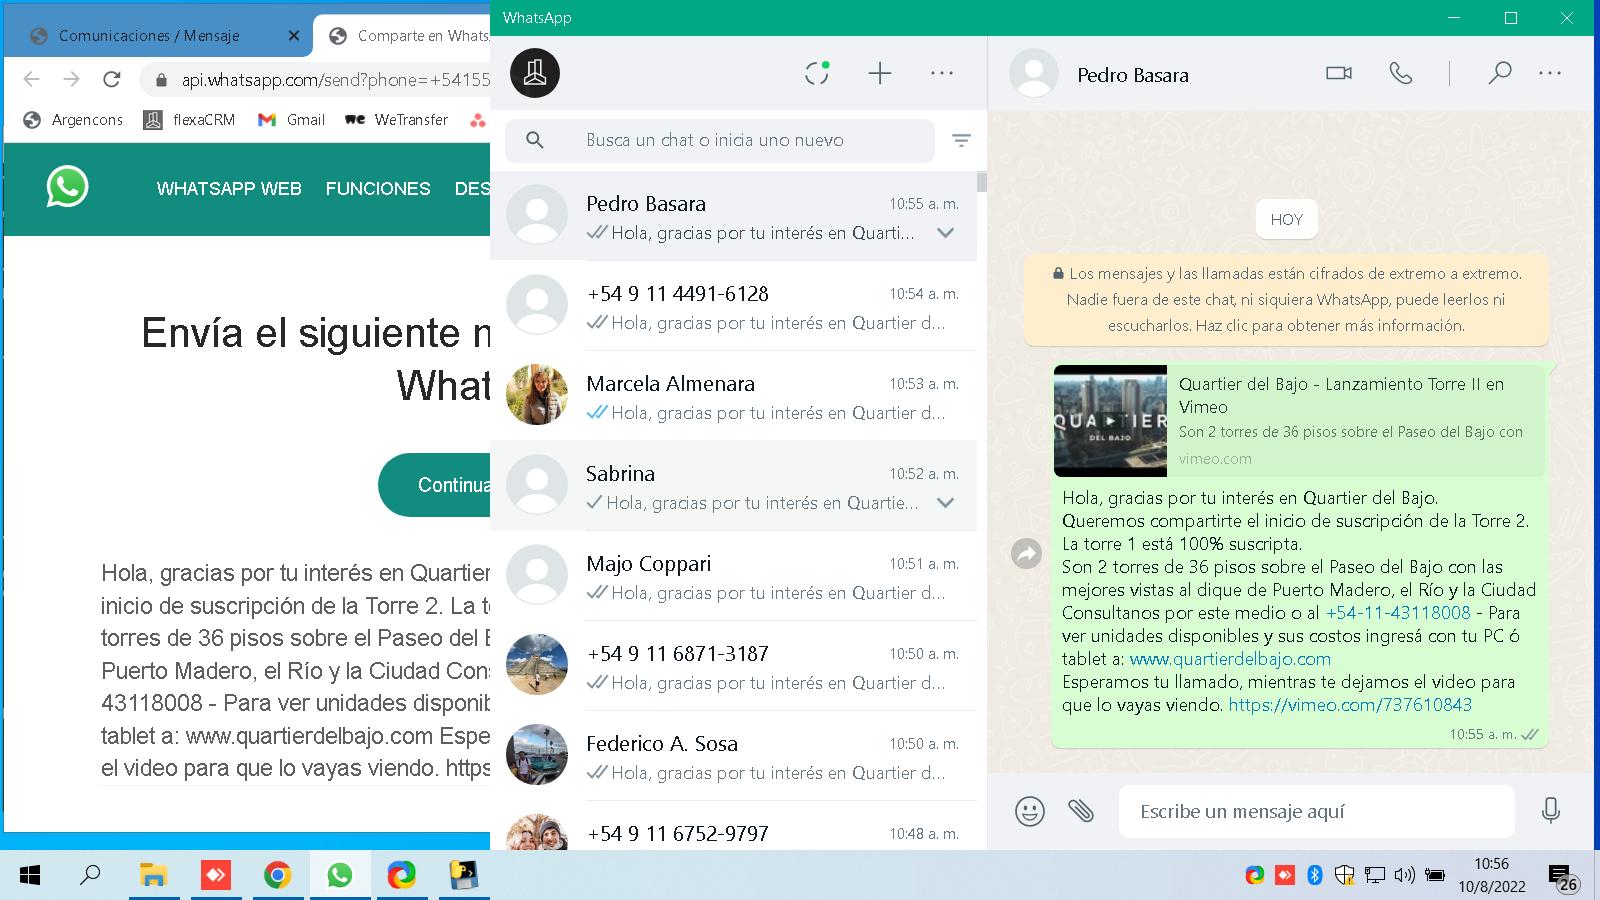
Task: Open the Argencons bookmark
Action: tap(73, 120)
